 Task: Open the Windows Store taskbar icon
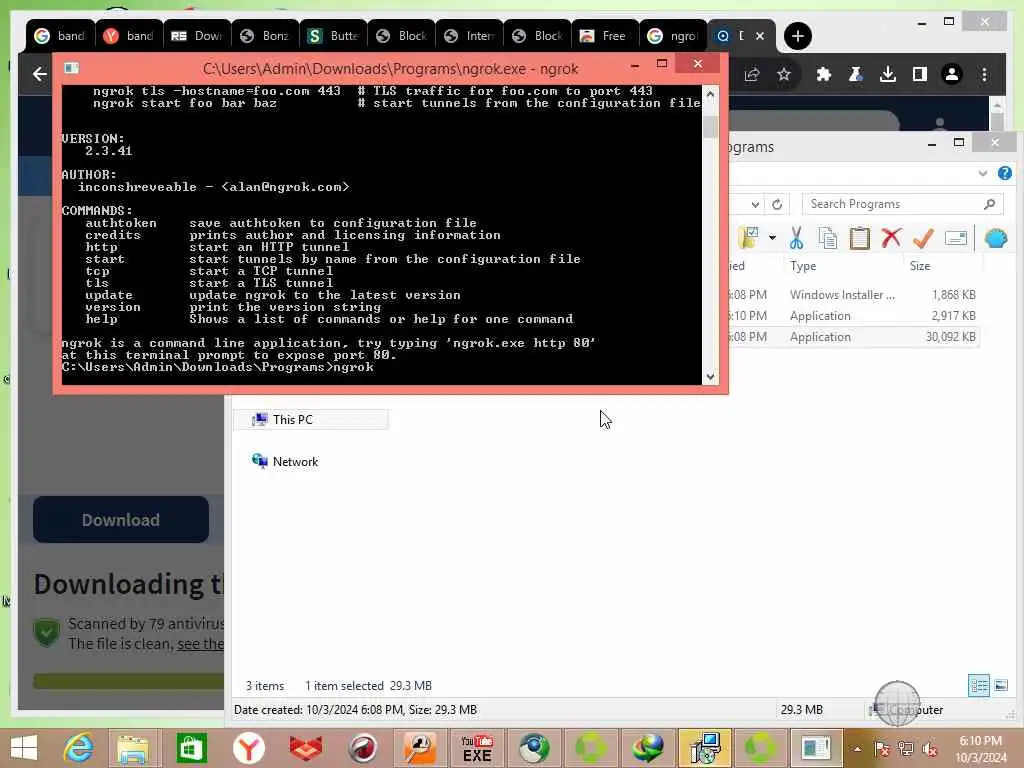(191, 748)
